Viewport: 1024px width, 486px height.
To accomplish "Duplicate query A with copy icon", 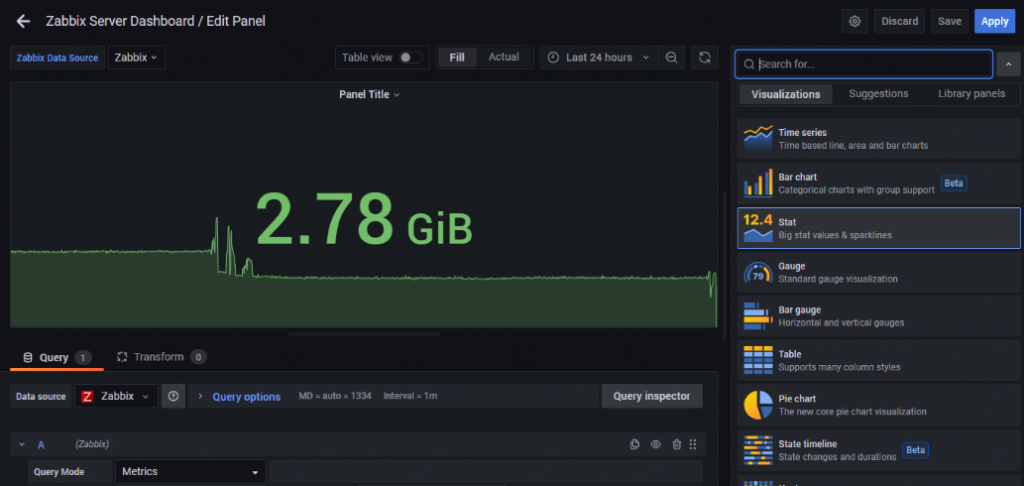I will 634,444.
